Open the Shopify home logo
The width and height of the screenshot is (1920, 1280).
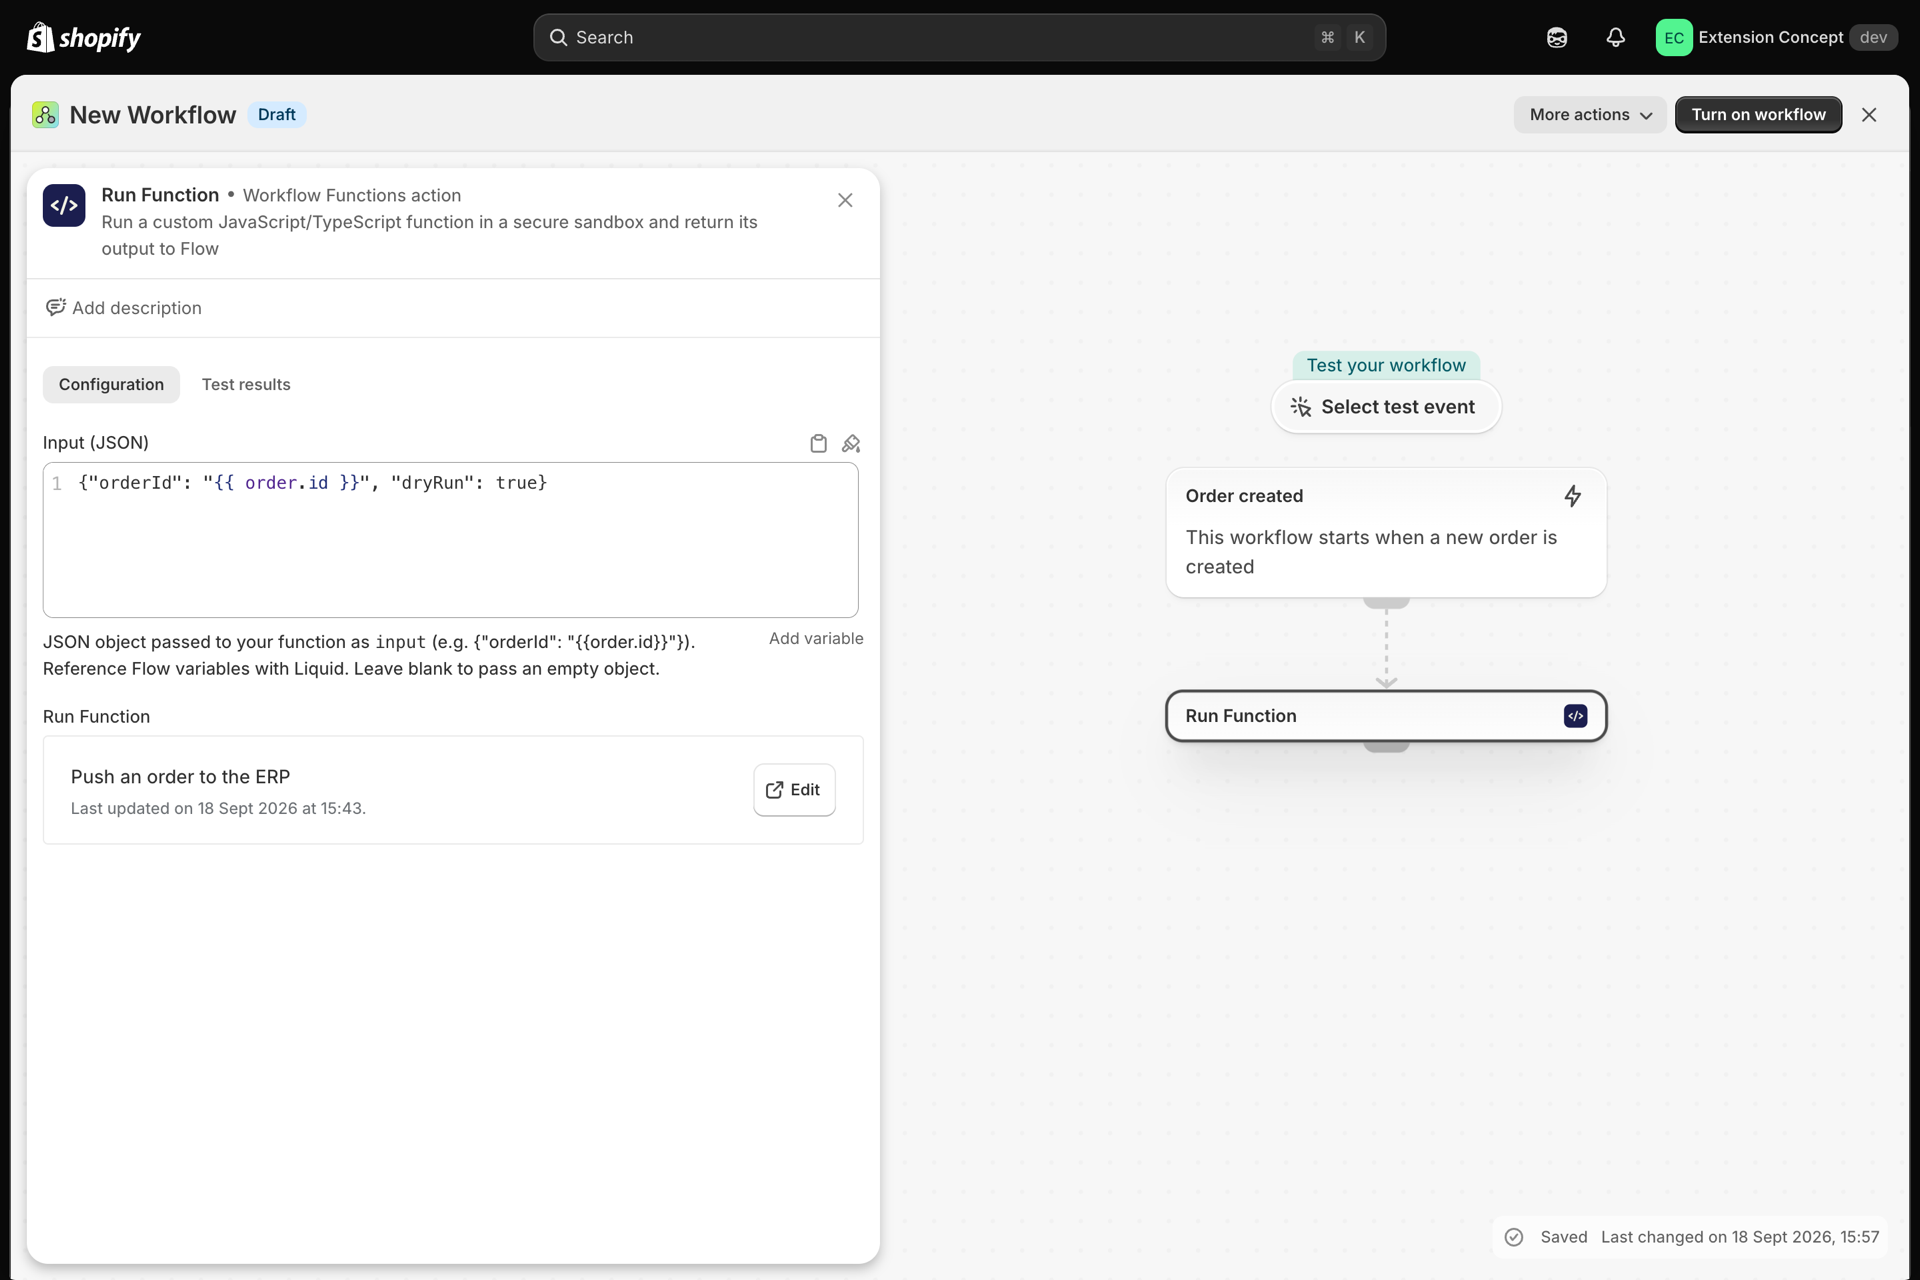pos(84,37)
